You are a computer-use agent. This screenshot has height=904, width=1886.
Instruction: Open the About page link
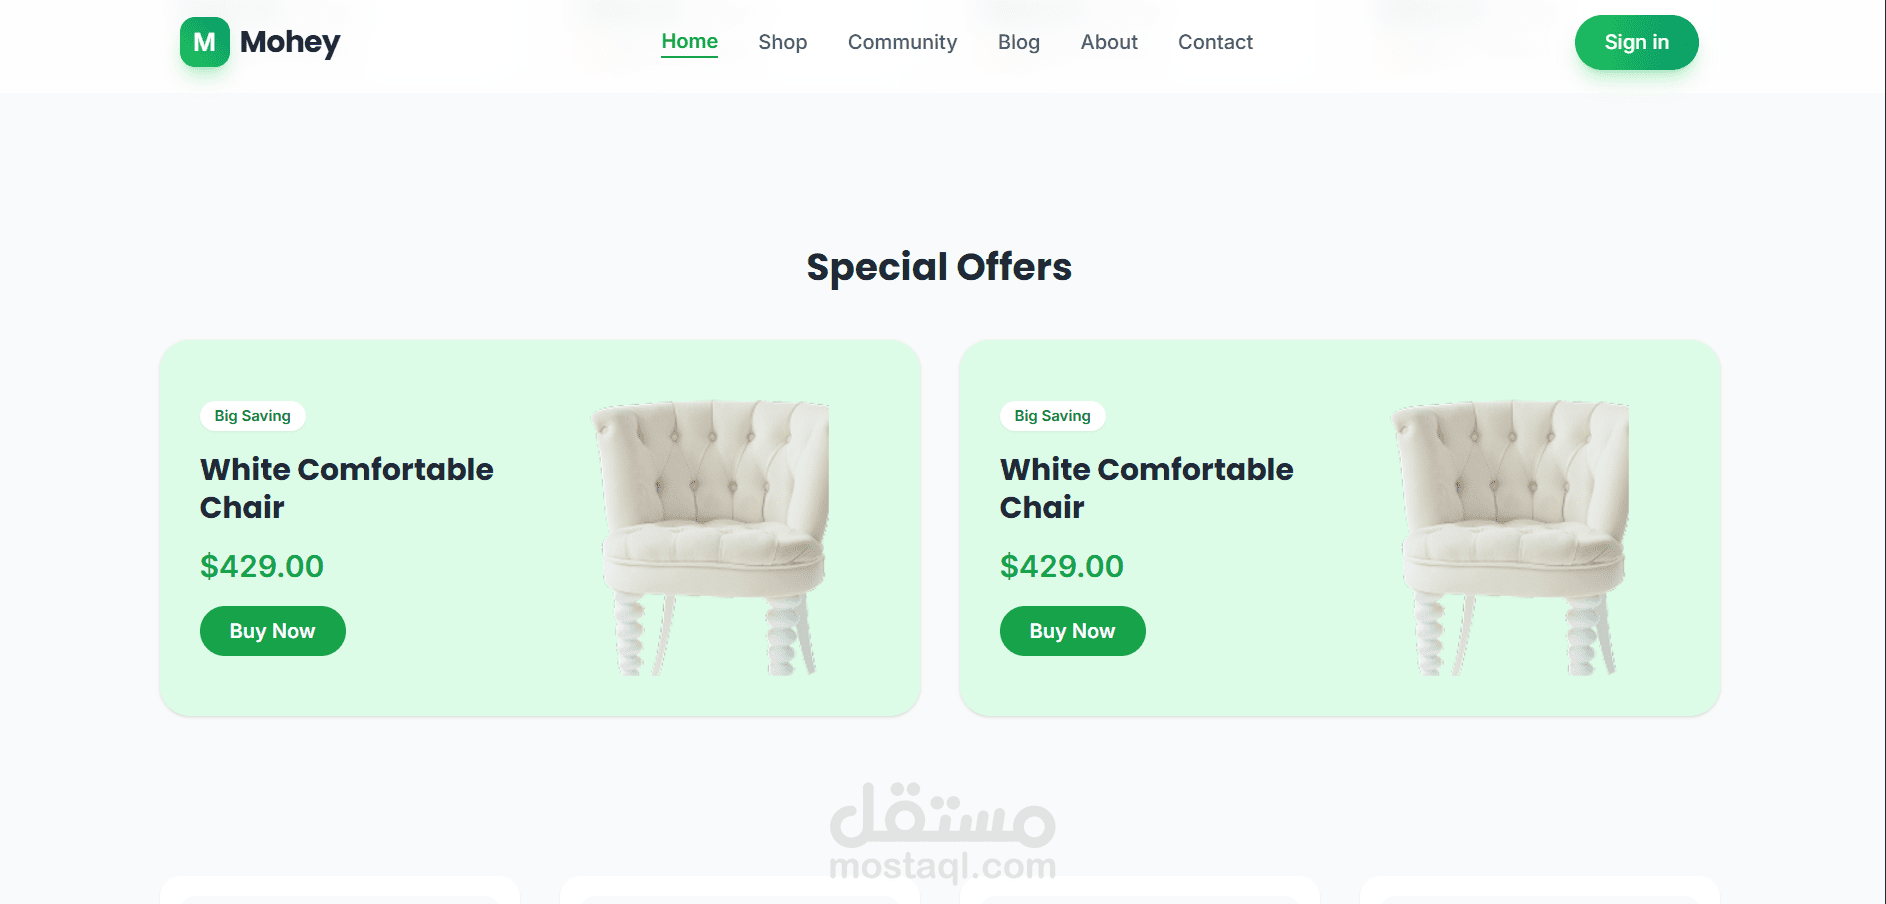click(x=1109, y=42)
